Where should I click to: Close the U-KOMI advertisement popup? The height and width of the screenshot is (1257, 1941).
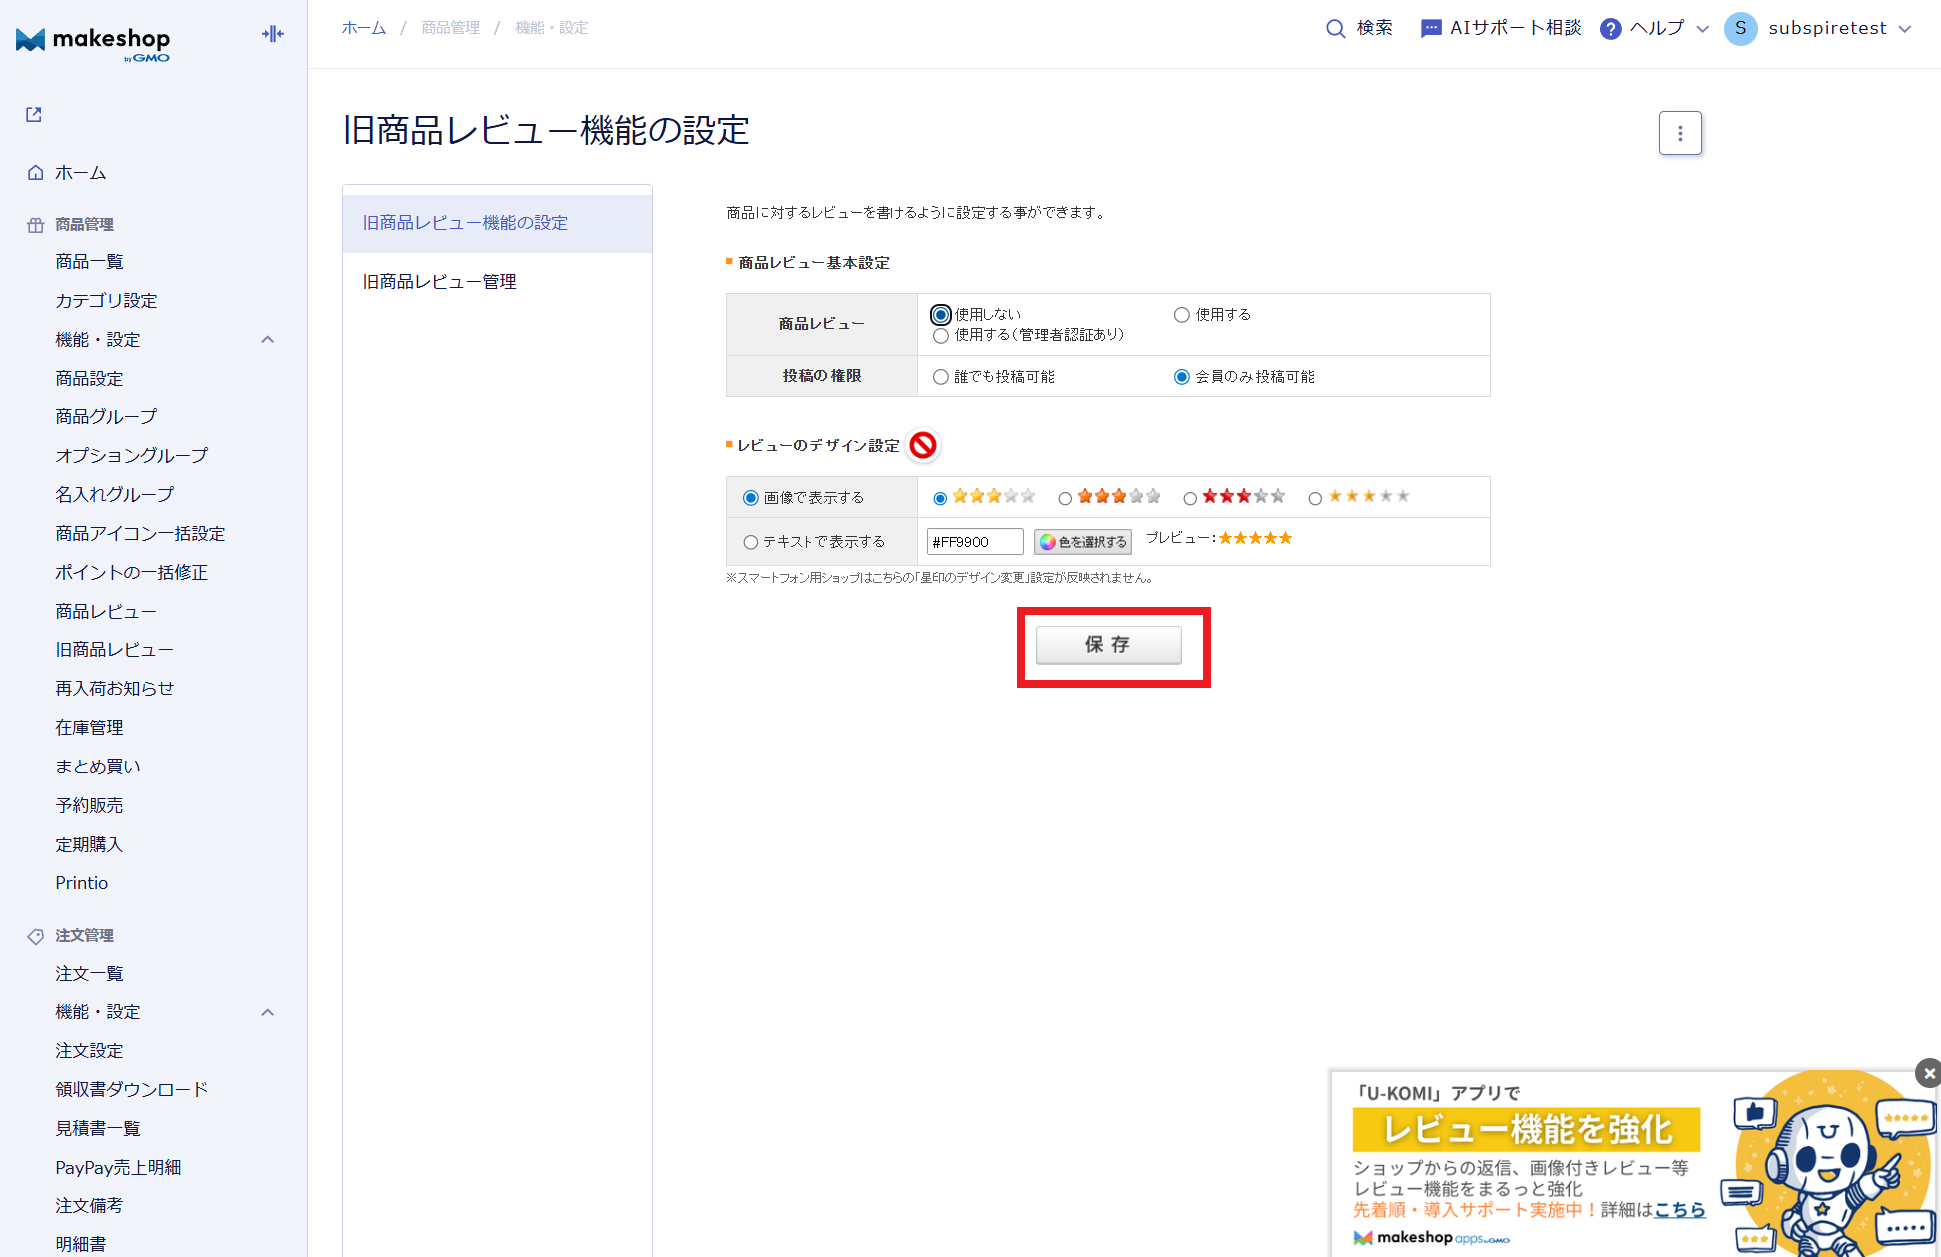coord(1928,1073)
